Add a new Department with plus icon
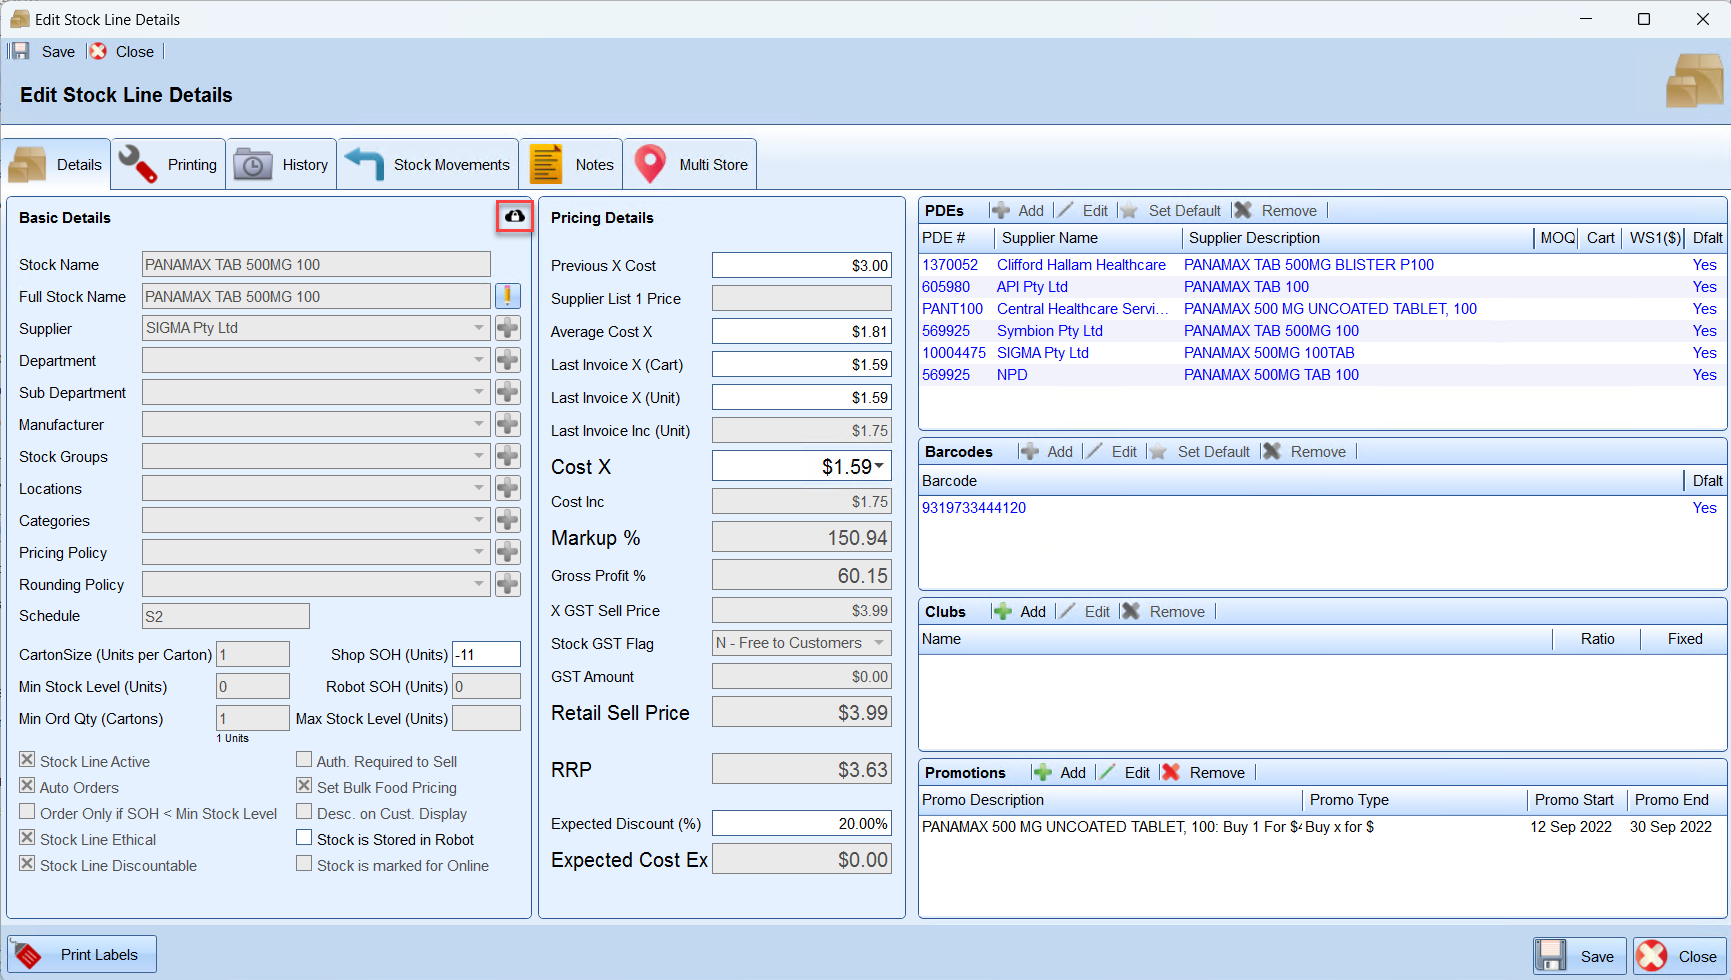Viewport: 1731px width, 980px height. point(508,360)
